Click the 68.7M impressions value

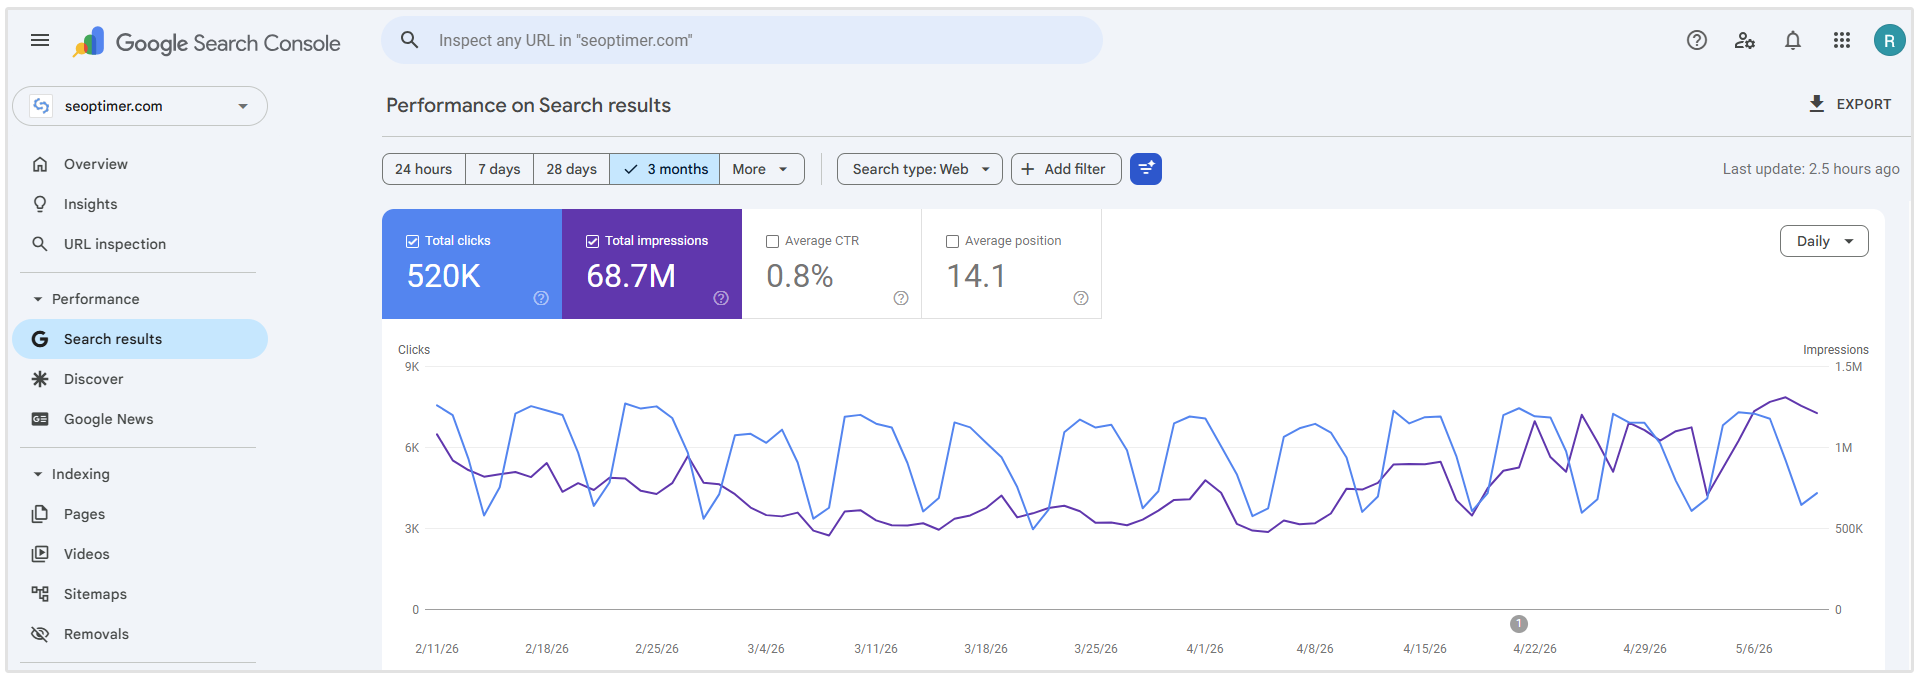tap(631, 276)
